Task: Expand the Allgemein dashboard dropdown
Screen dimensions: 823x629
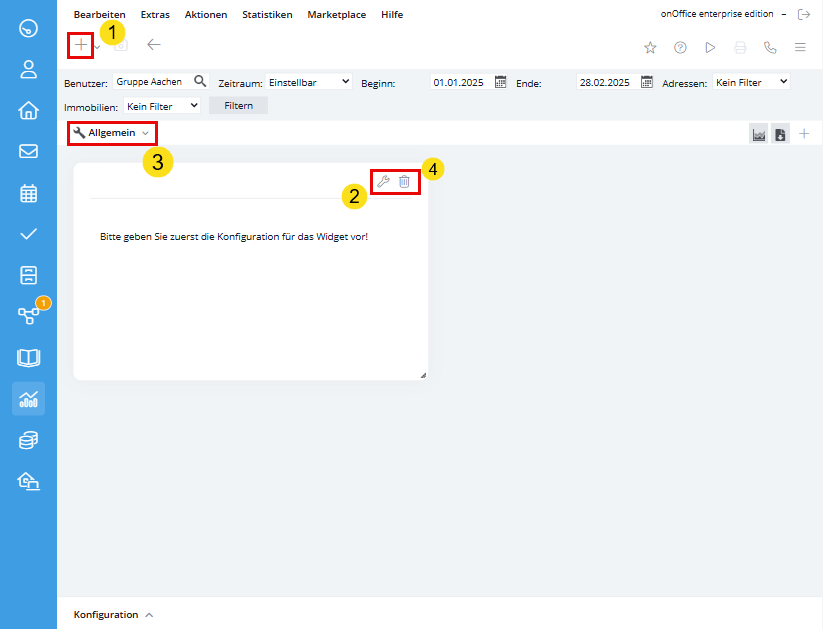Action: [112, 133]
